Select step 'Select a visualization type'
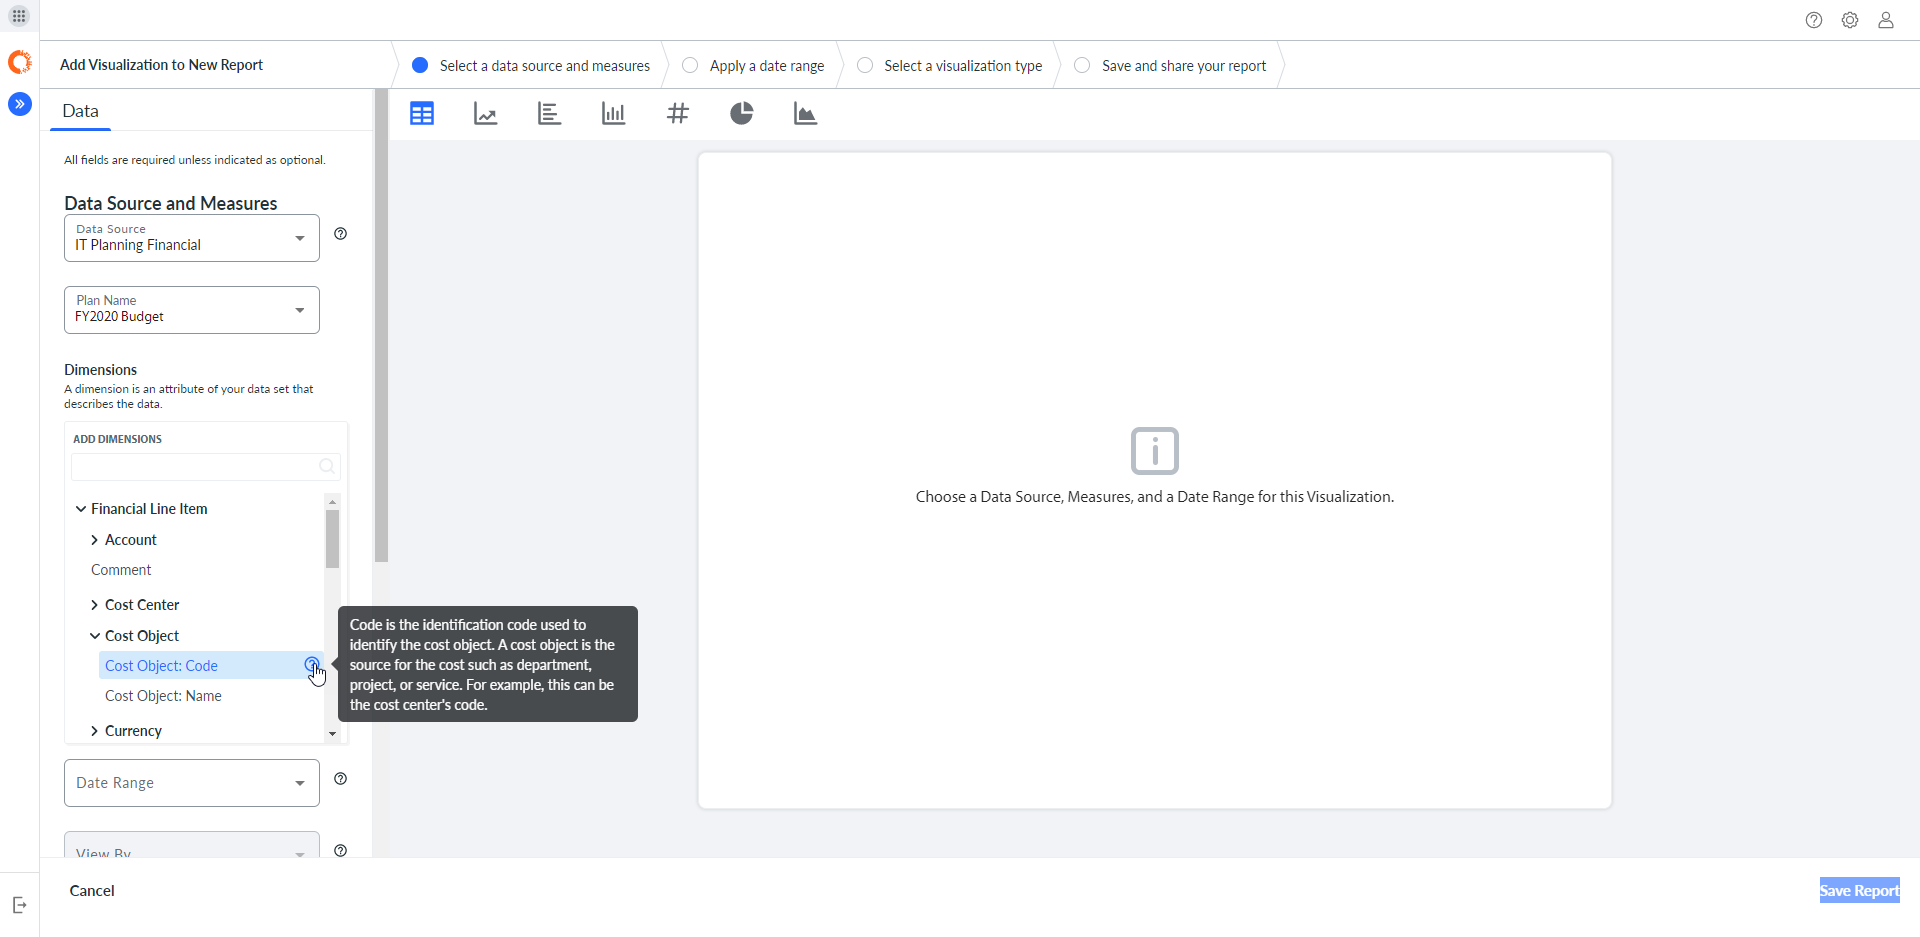The height and width of the screenshot is (937, 1920). point(950,65)
